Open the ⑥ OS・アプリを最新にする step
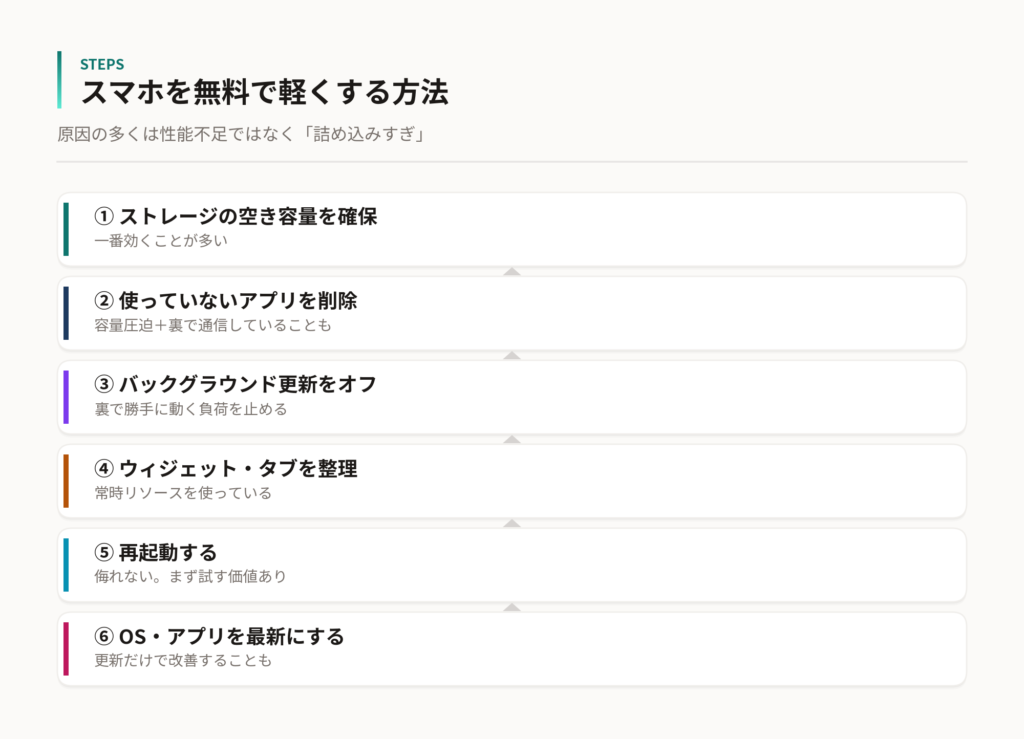The image size is (1024, 739). (x=512, y=649)
